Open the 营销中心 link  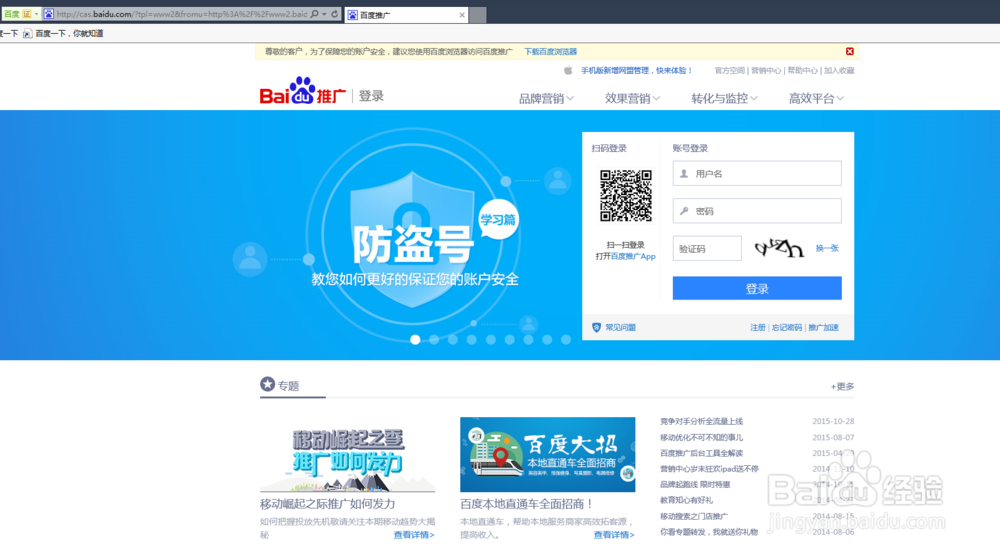(766, 71)
